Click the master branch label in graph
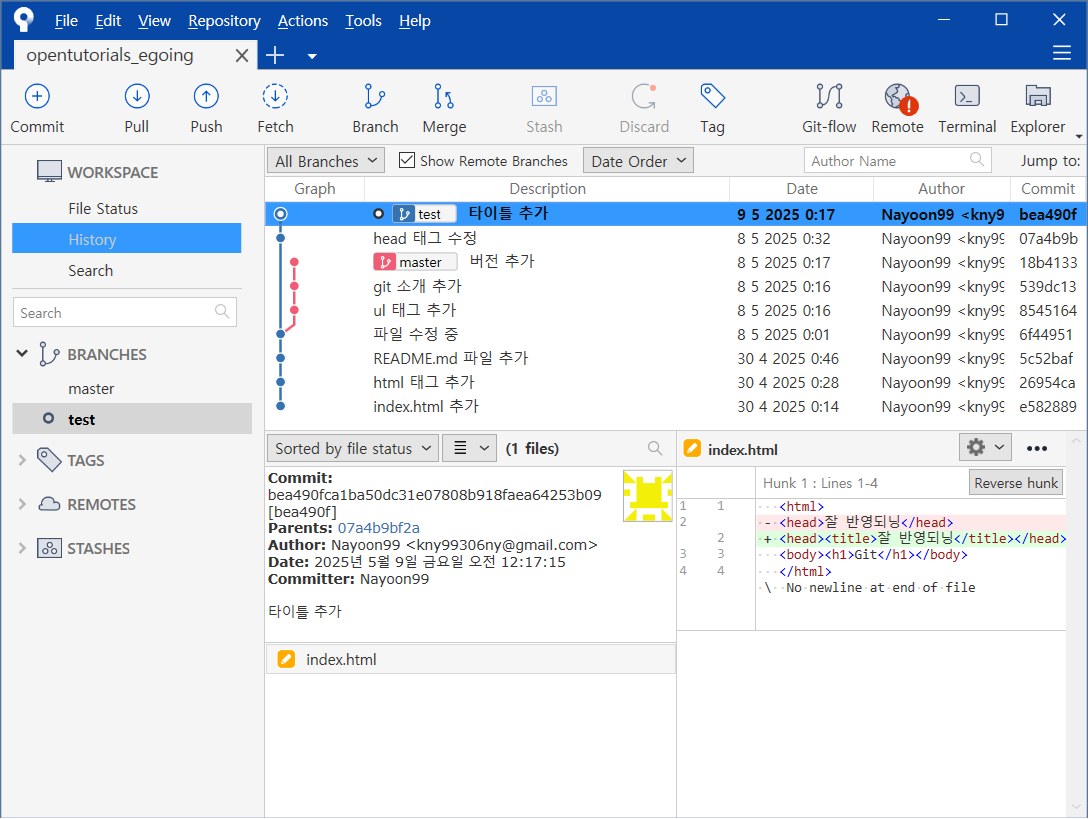Screen dimensions: 1088x819 415,262
